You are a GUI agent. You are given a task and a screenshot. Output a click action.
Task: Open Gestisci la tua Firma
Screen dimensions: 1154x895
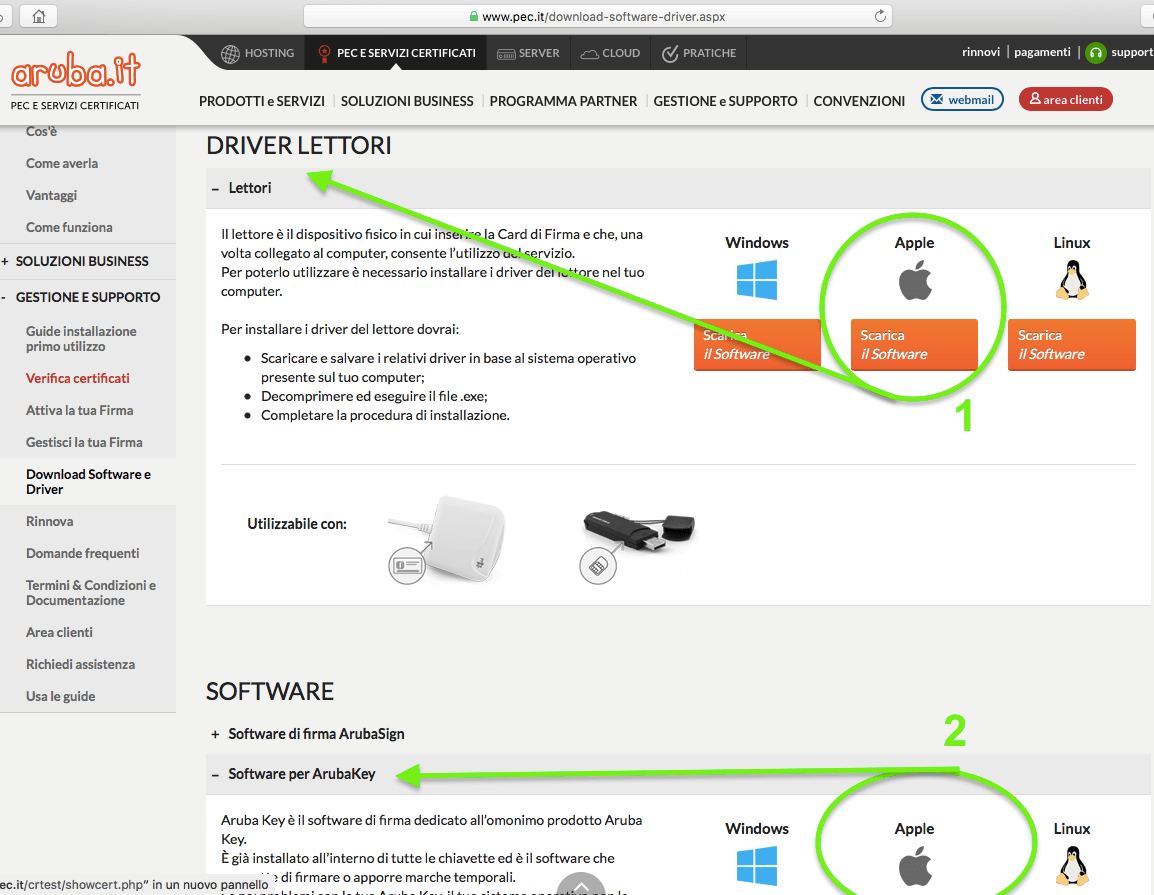click(84, 442)
